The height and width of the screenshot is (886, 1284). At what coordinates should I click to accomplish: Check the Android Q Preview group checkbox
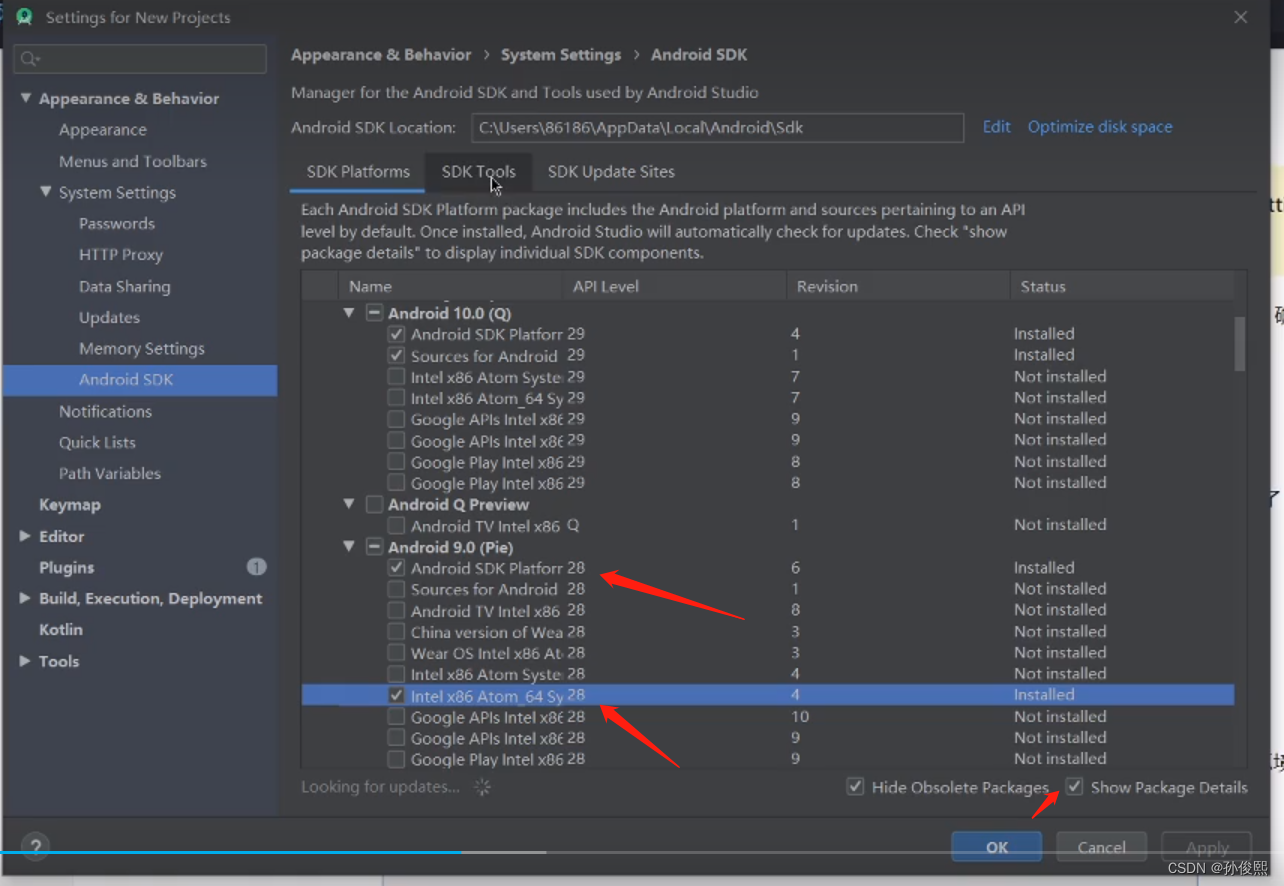point(374,505)
